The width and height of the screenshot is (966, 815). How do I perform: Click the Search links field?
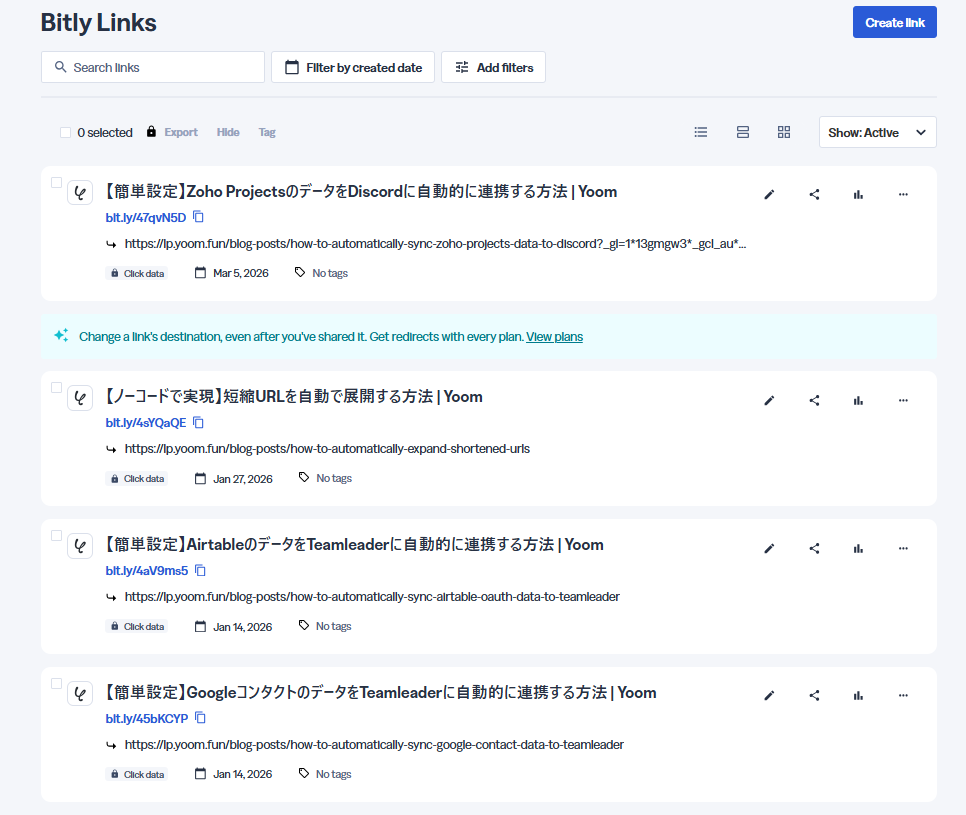153,67
